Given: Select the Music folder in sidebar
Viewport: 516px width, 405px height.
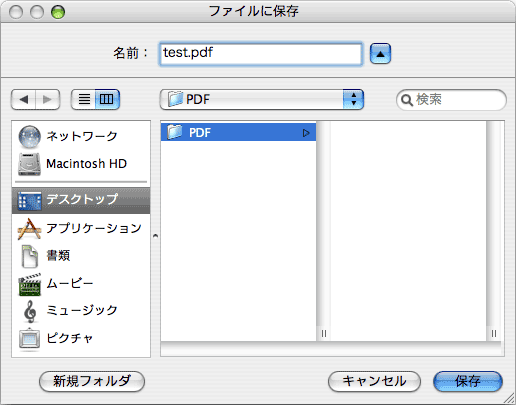Looking at the screenshot, I should (81, 311).
